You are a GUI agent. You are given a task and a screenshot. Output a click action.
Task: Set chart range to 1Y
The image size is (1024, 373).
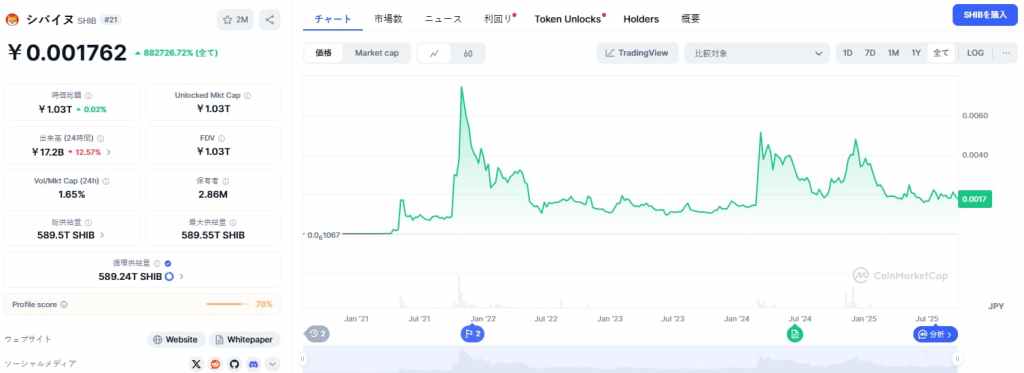click(x=916, y=53)
